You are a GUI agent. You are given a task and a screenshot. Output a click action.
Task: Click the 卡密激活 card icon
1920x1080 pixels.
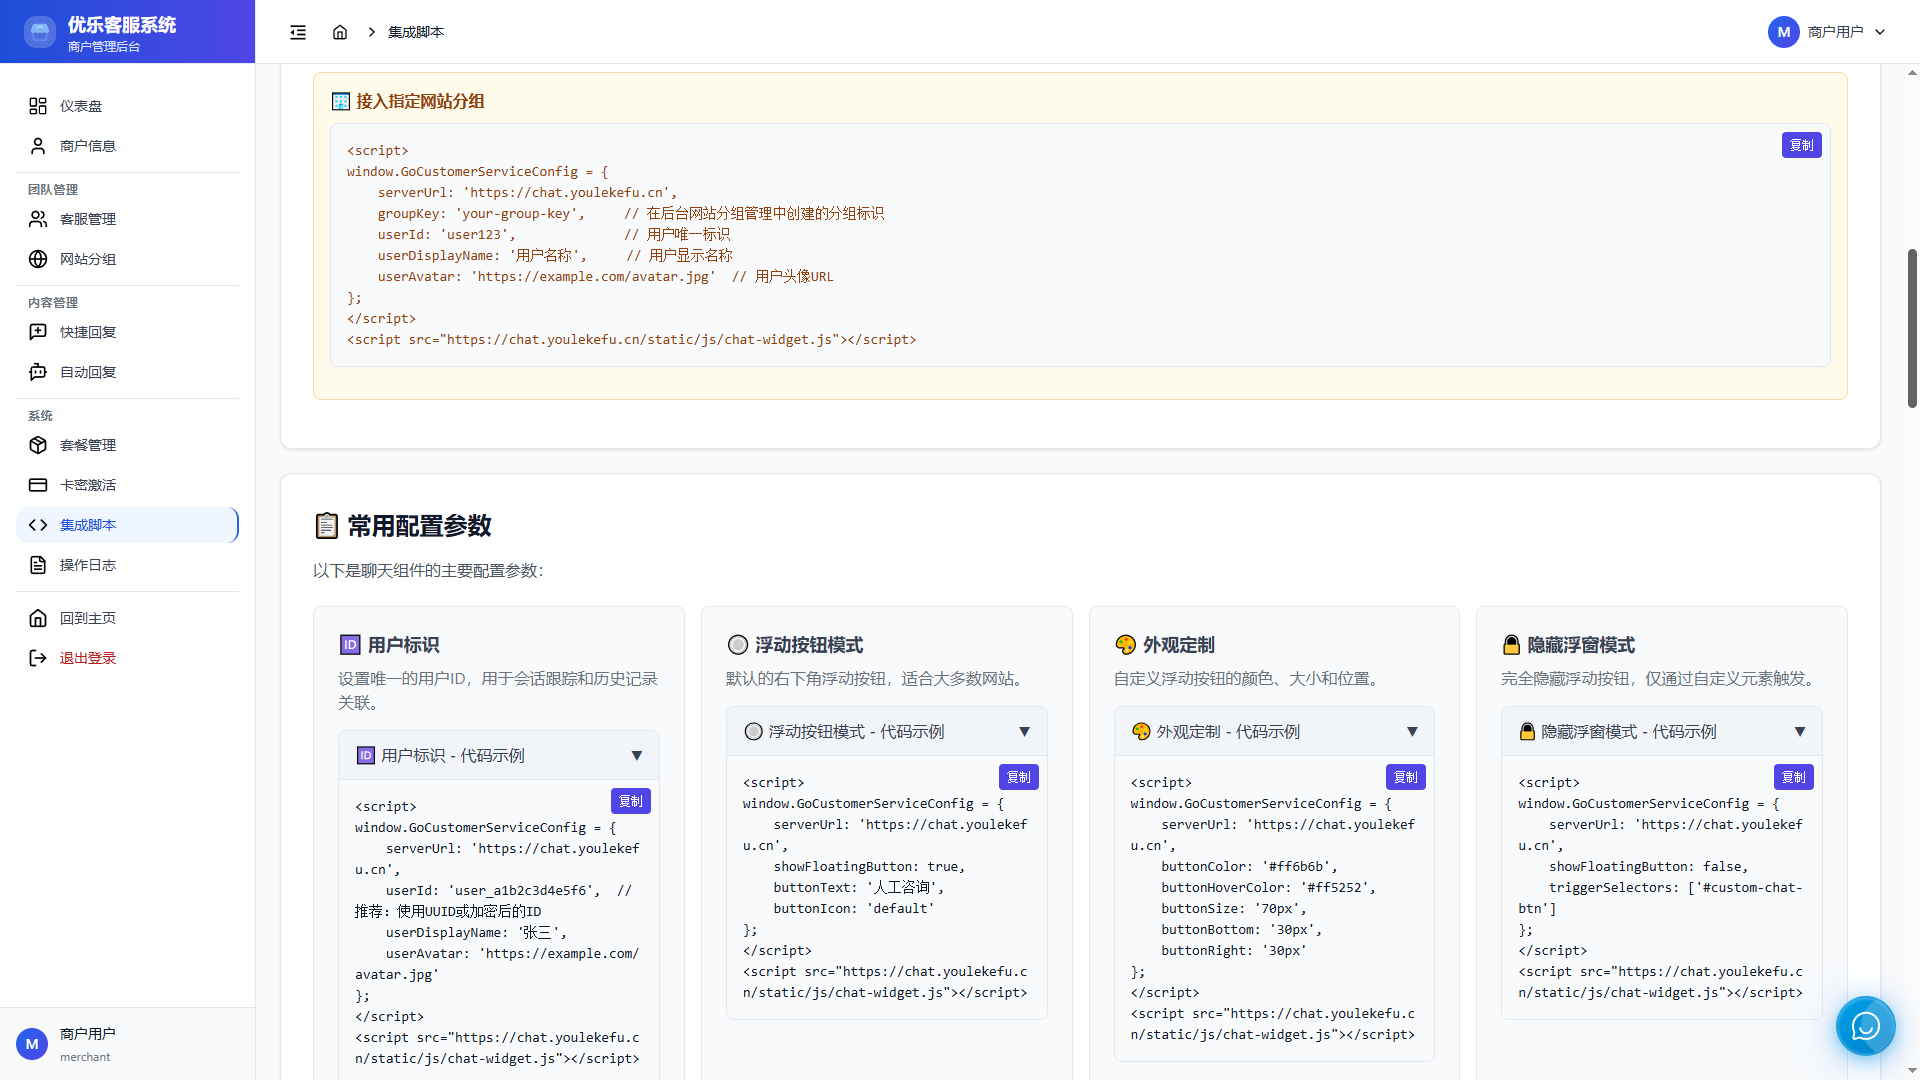click(x=38, y=485)
